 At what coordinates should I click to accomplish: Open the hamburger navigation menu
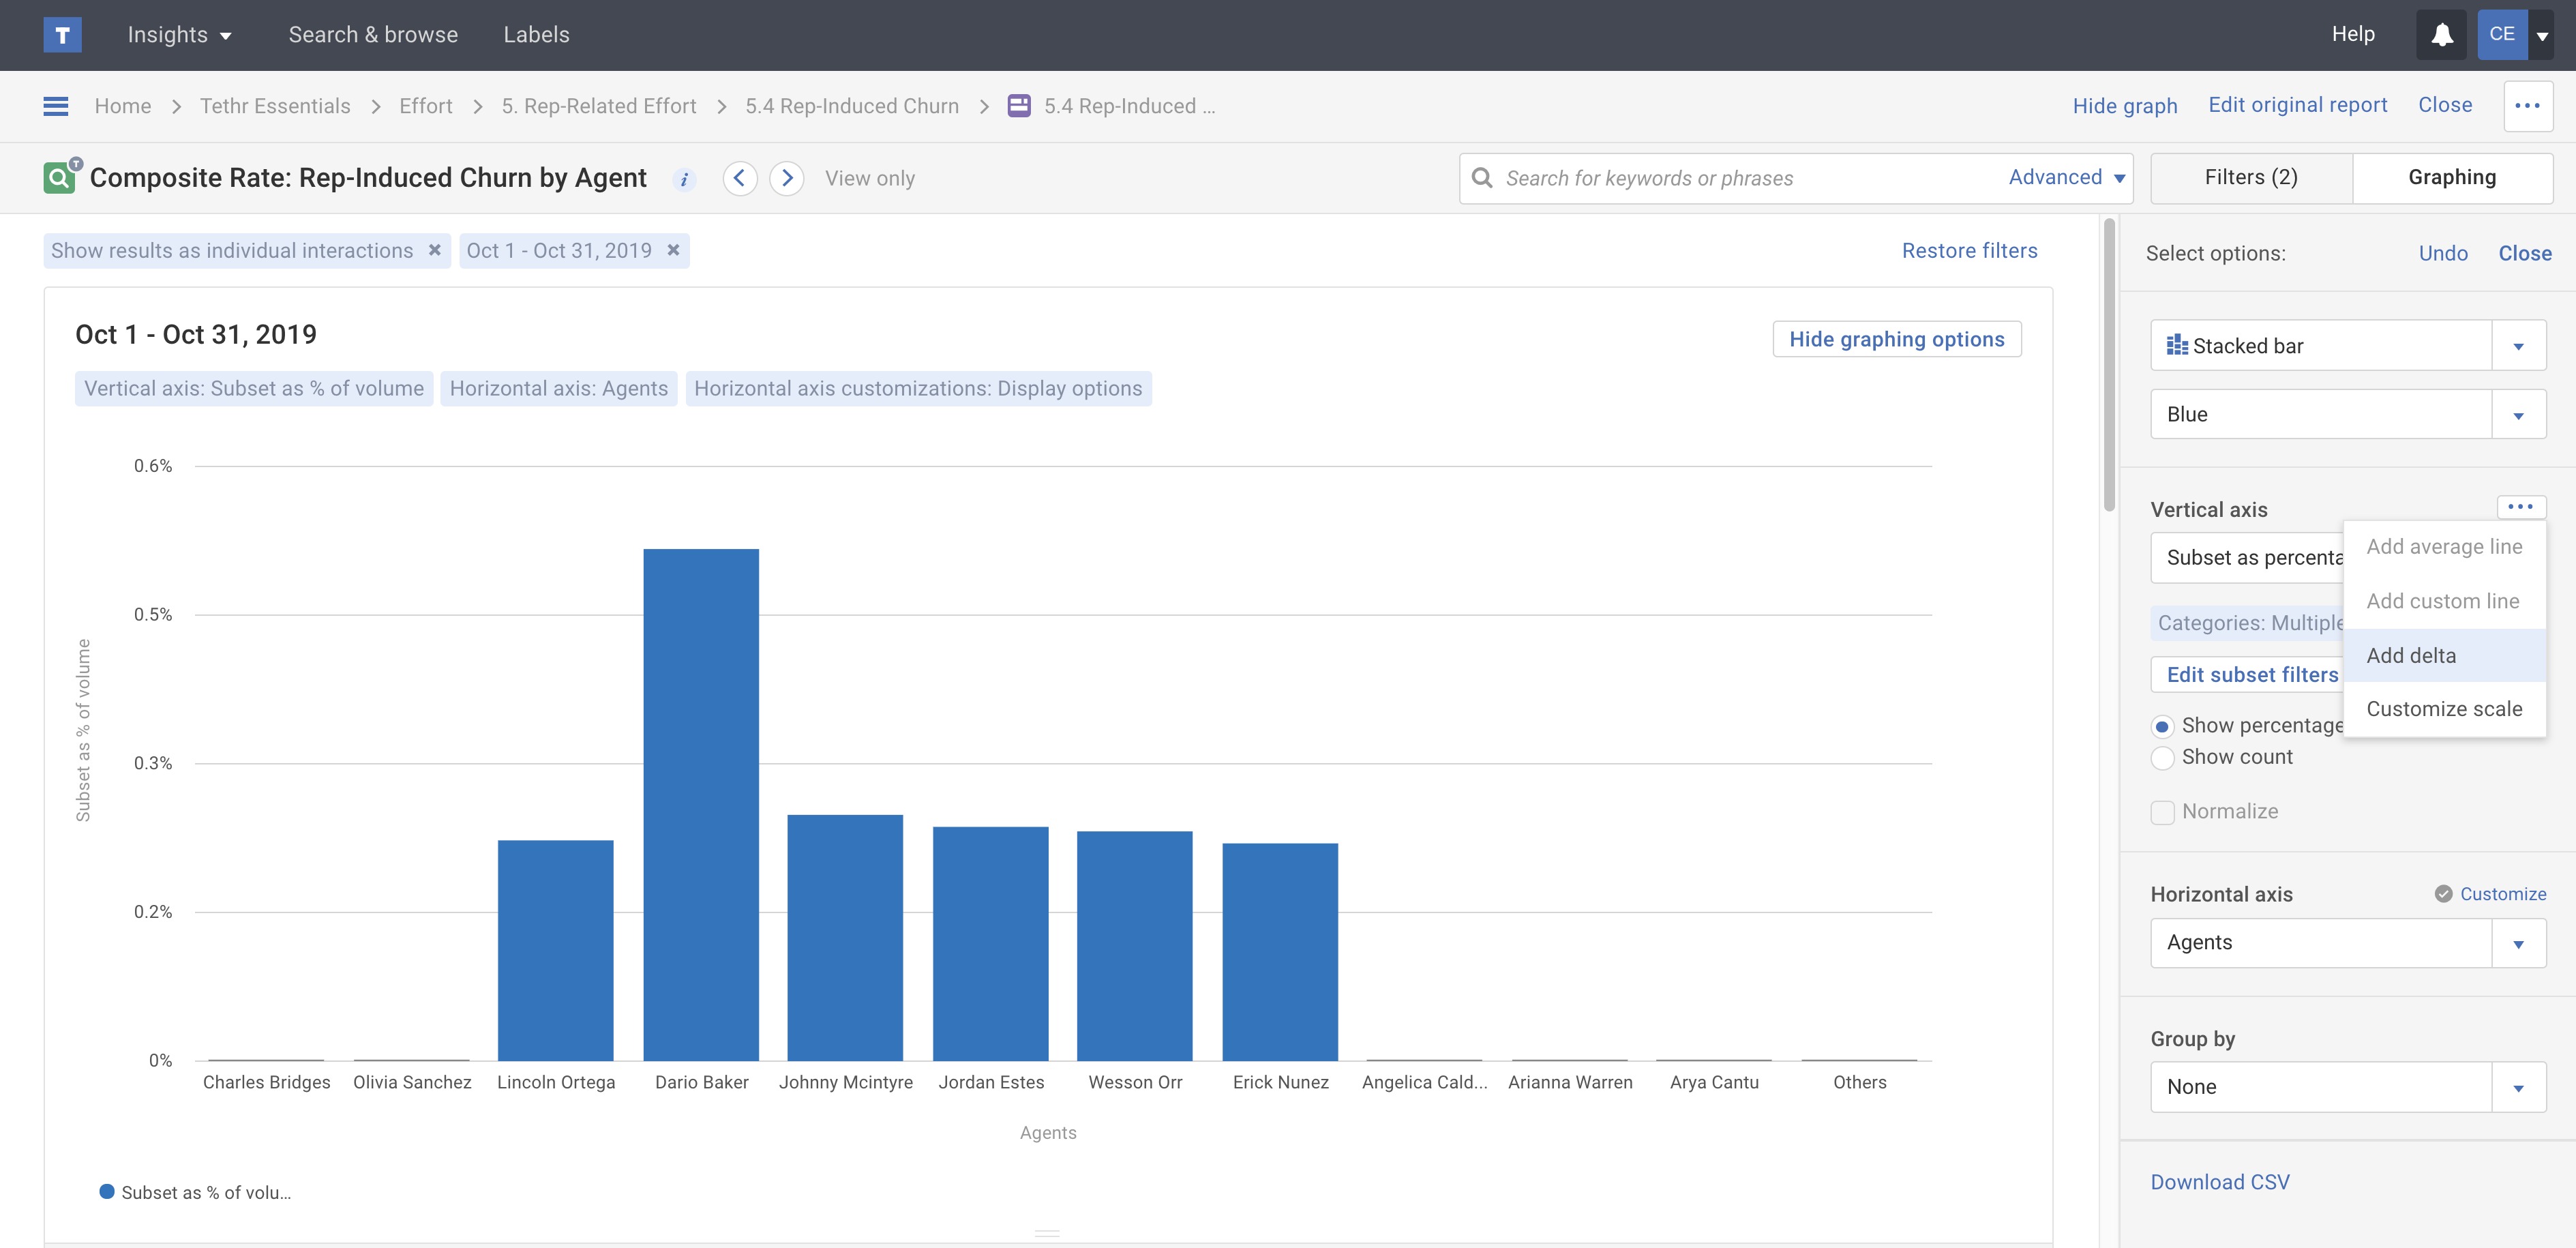(56, 106)
